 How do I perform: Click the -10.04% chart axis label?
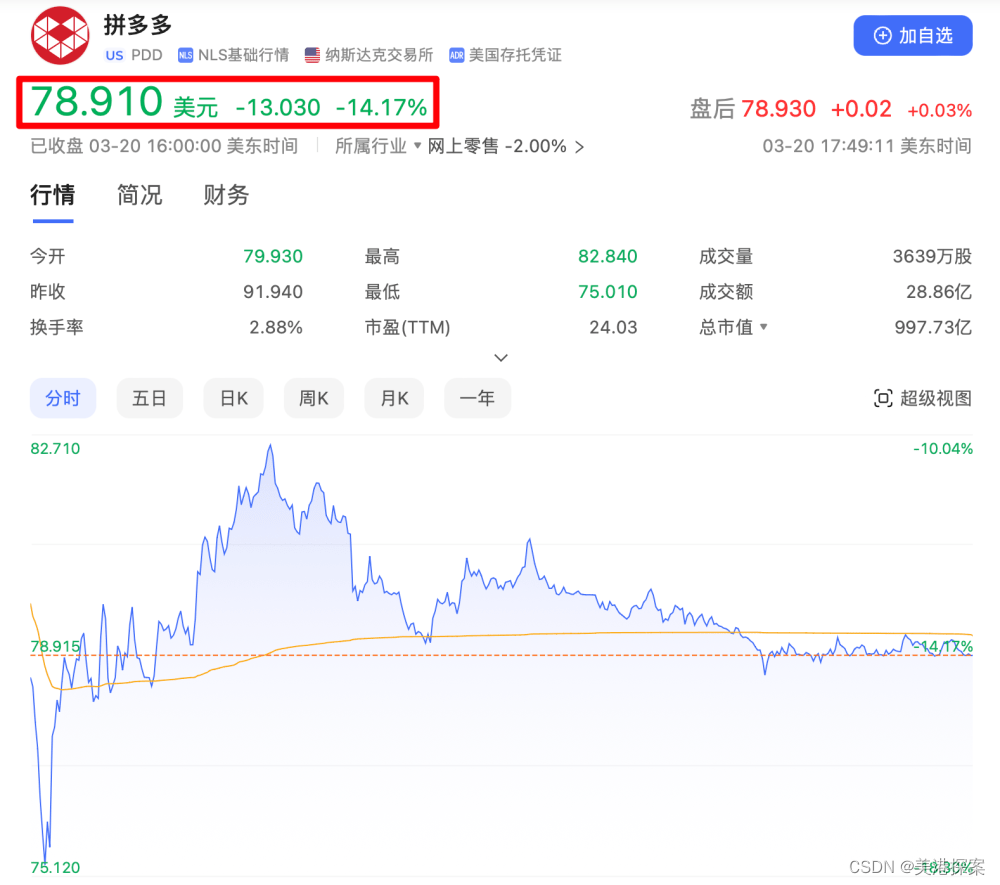coord(943,448)
